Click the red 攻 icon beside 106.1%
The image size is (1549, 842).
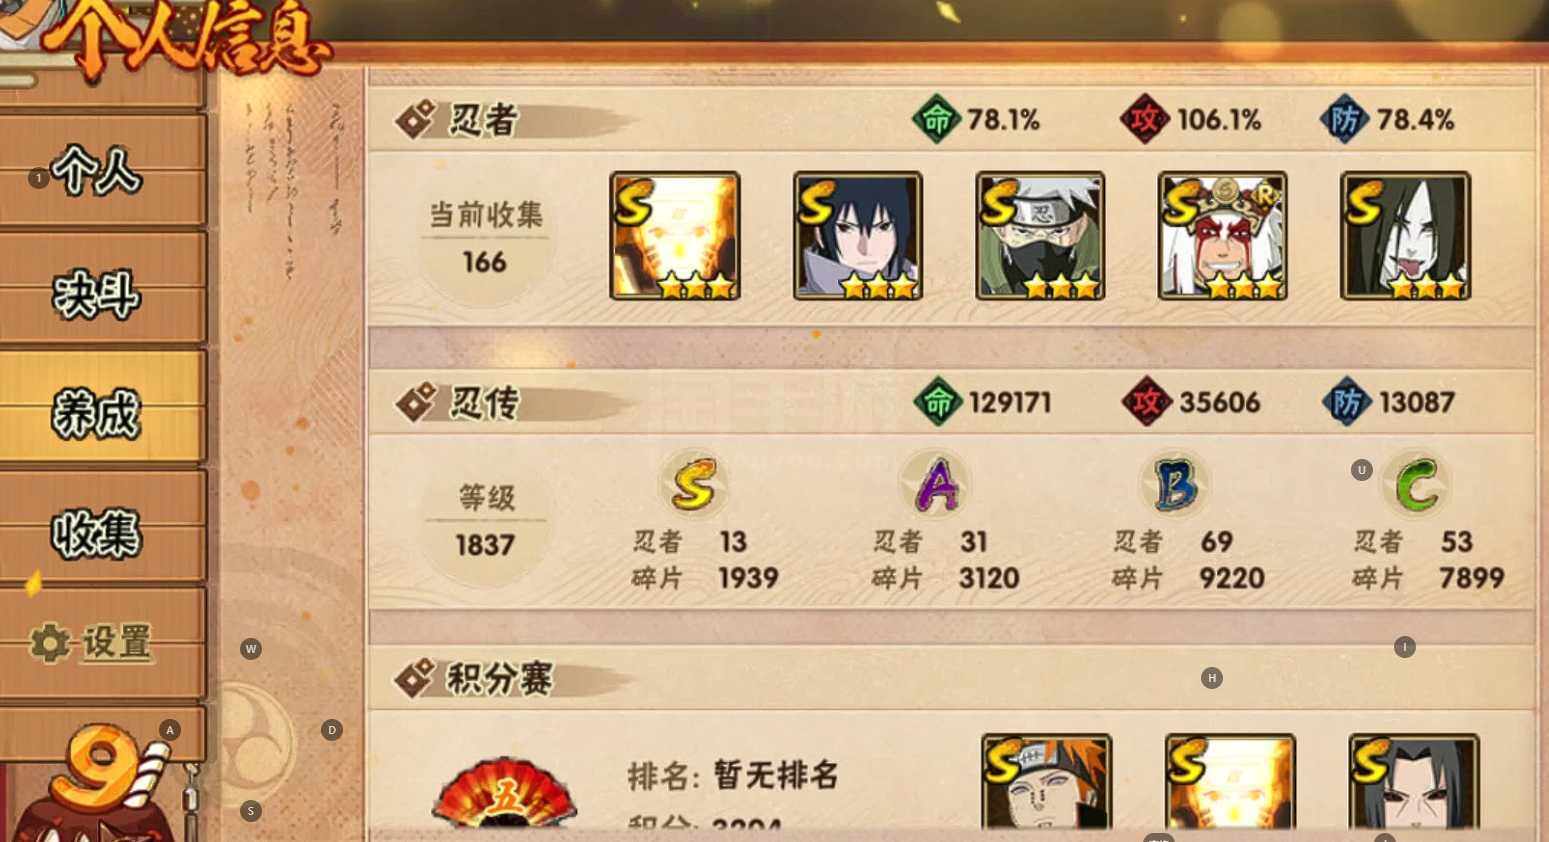pyautogui.click(x=1145, y=120)
